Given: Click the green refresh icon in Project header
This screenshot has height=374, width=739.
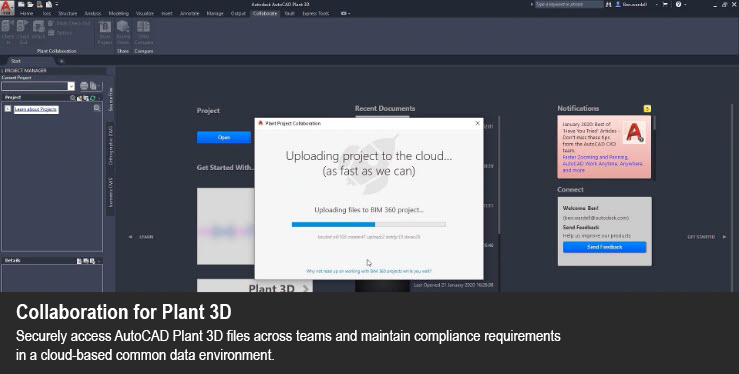Looking at the screenshot, I should pyautogui.click(x=92, y=98).
